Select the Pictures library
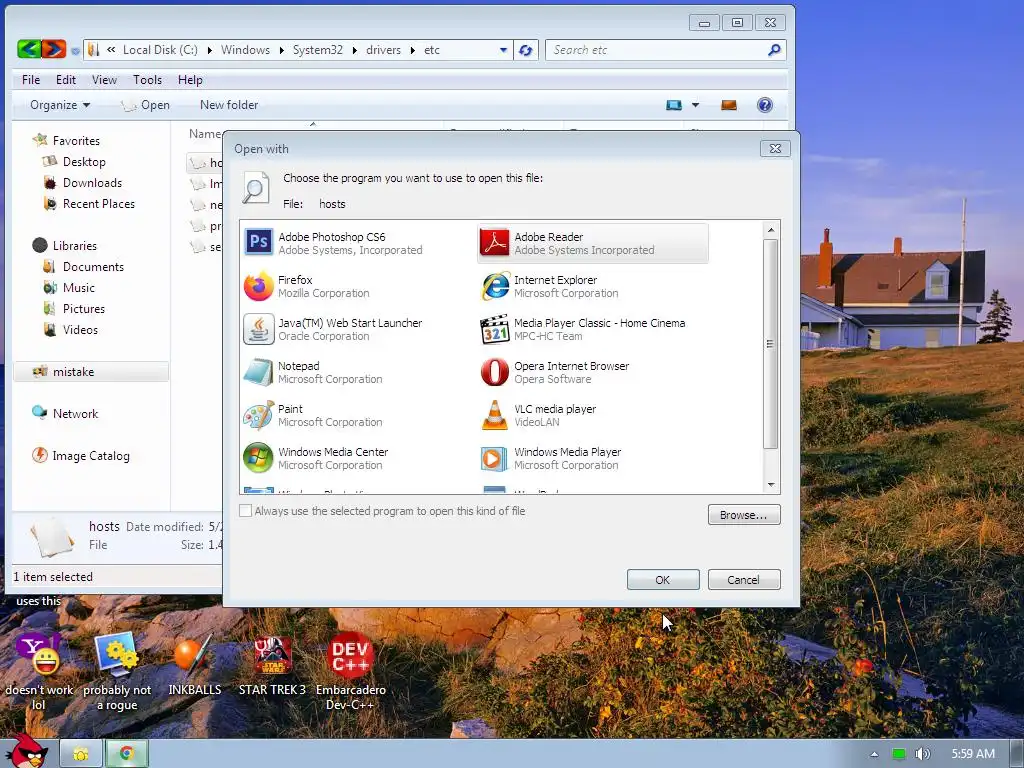Viewport: 1024px width, 768px height. (84, 308)
